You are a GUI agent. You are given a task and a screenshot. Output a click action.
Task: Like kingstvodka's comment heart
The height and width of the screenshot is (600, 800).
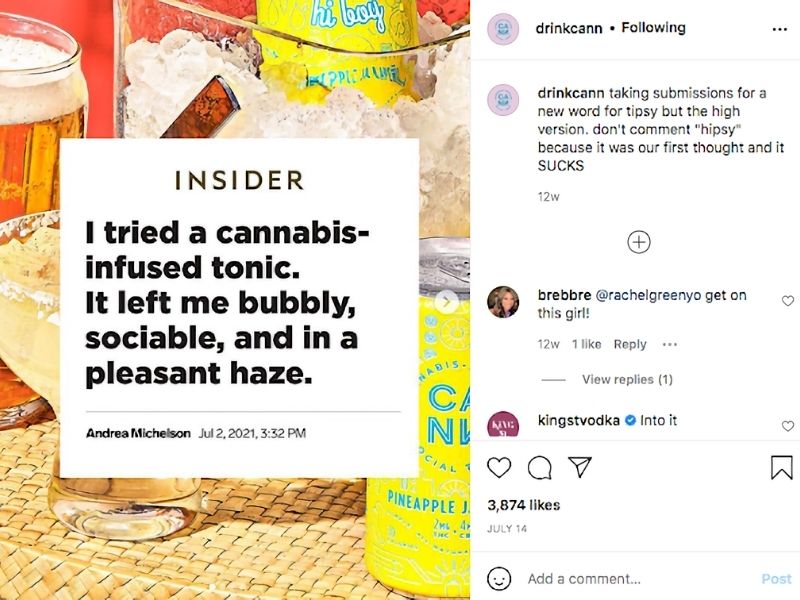coord(788,426)
